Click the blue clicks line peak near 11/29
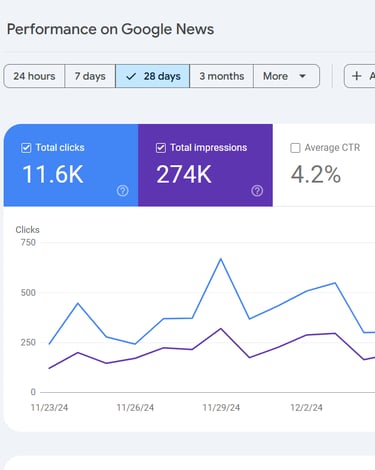 (221, 259)
